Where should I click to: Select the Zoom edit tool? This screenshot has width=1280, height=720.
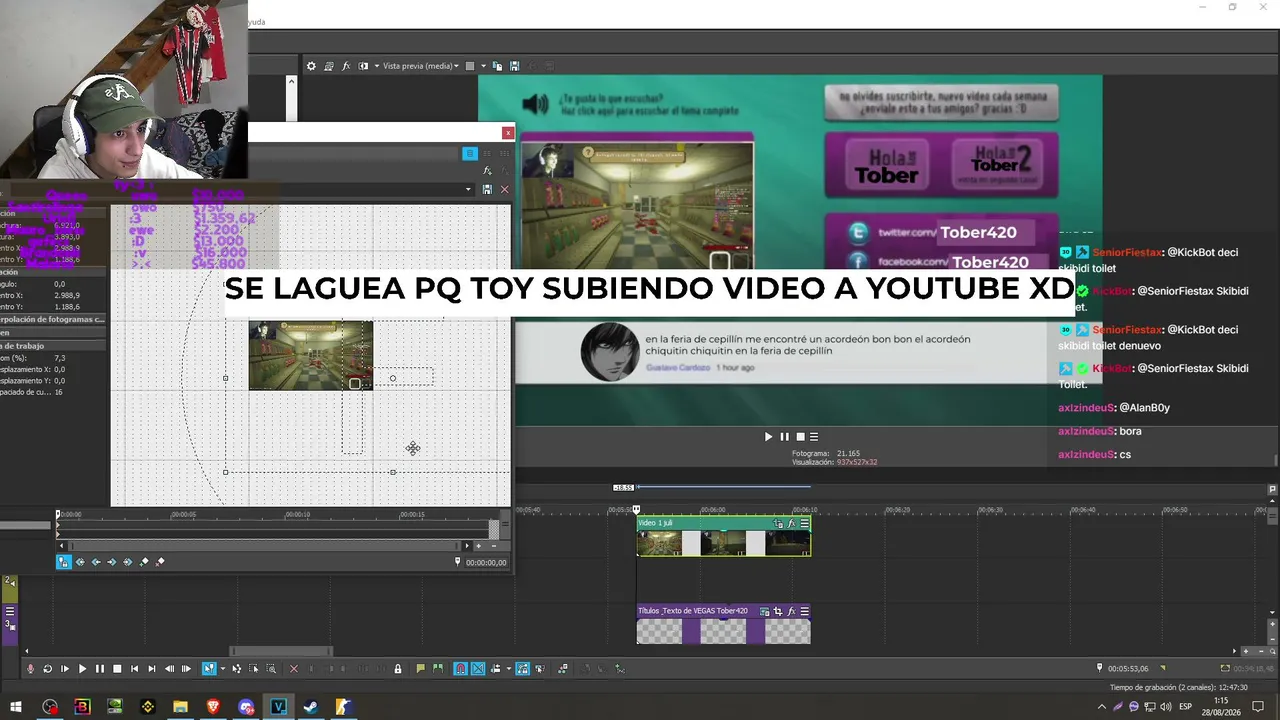point(271,668)
